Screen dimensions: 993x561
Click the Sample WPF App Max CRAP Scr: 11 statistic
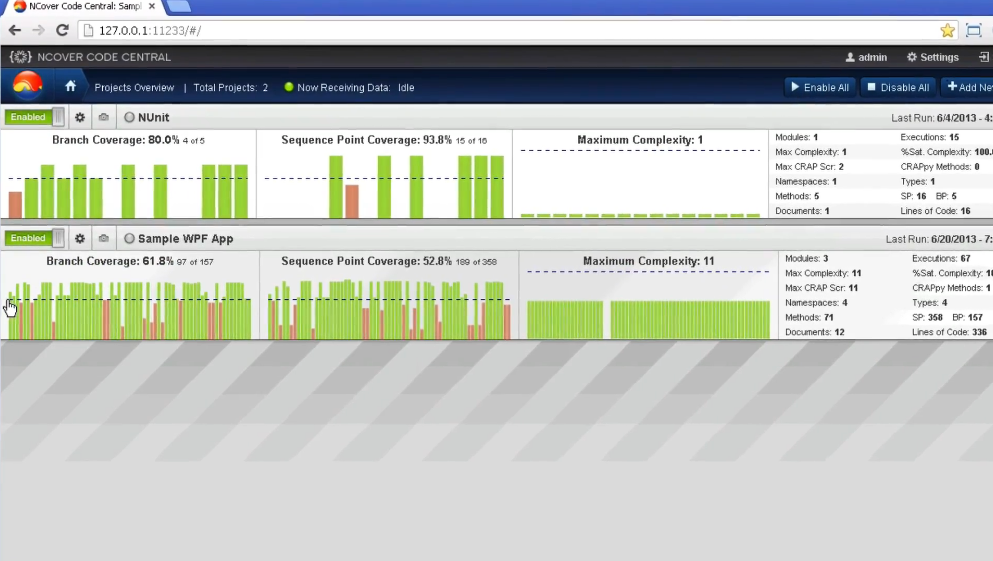(822, 288)
